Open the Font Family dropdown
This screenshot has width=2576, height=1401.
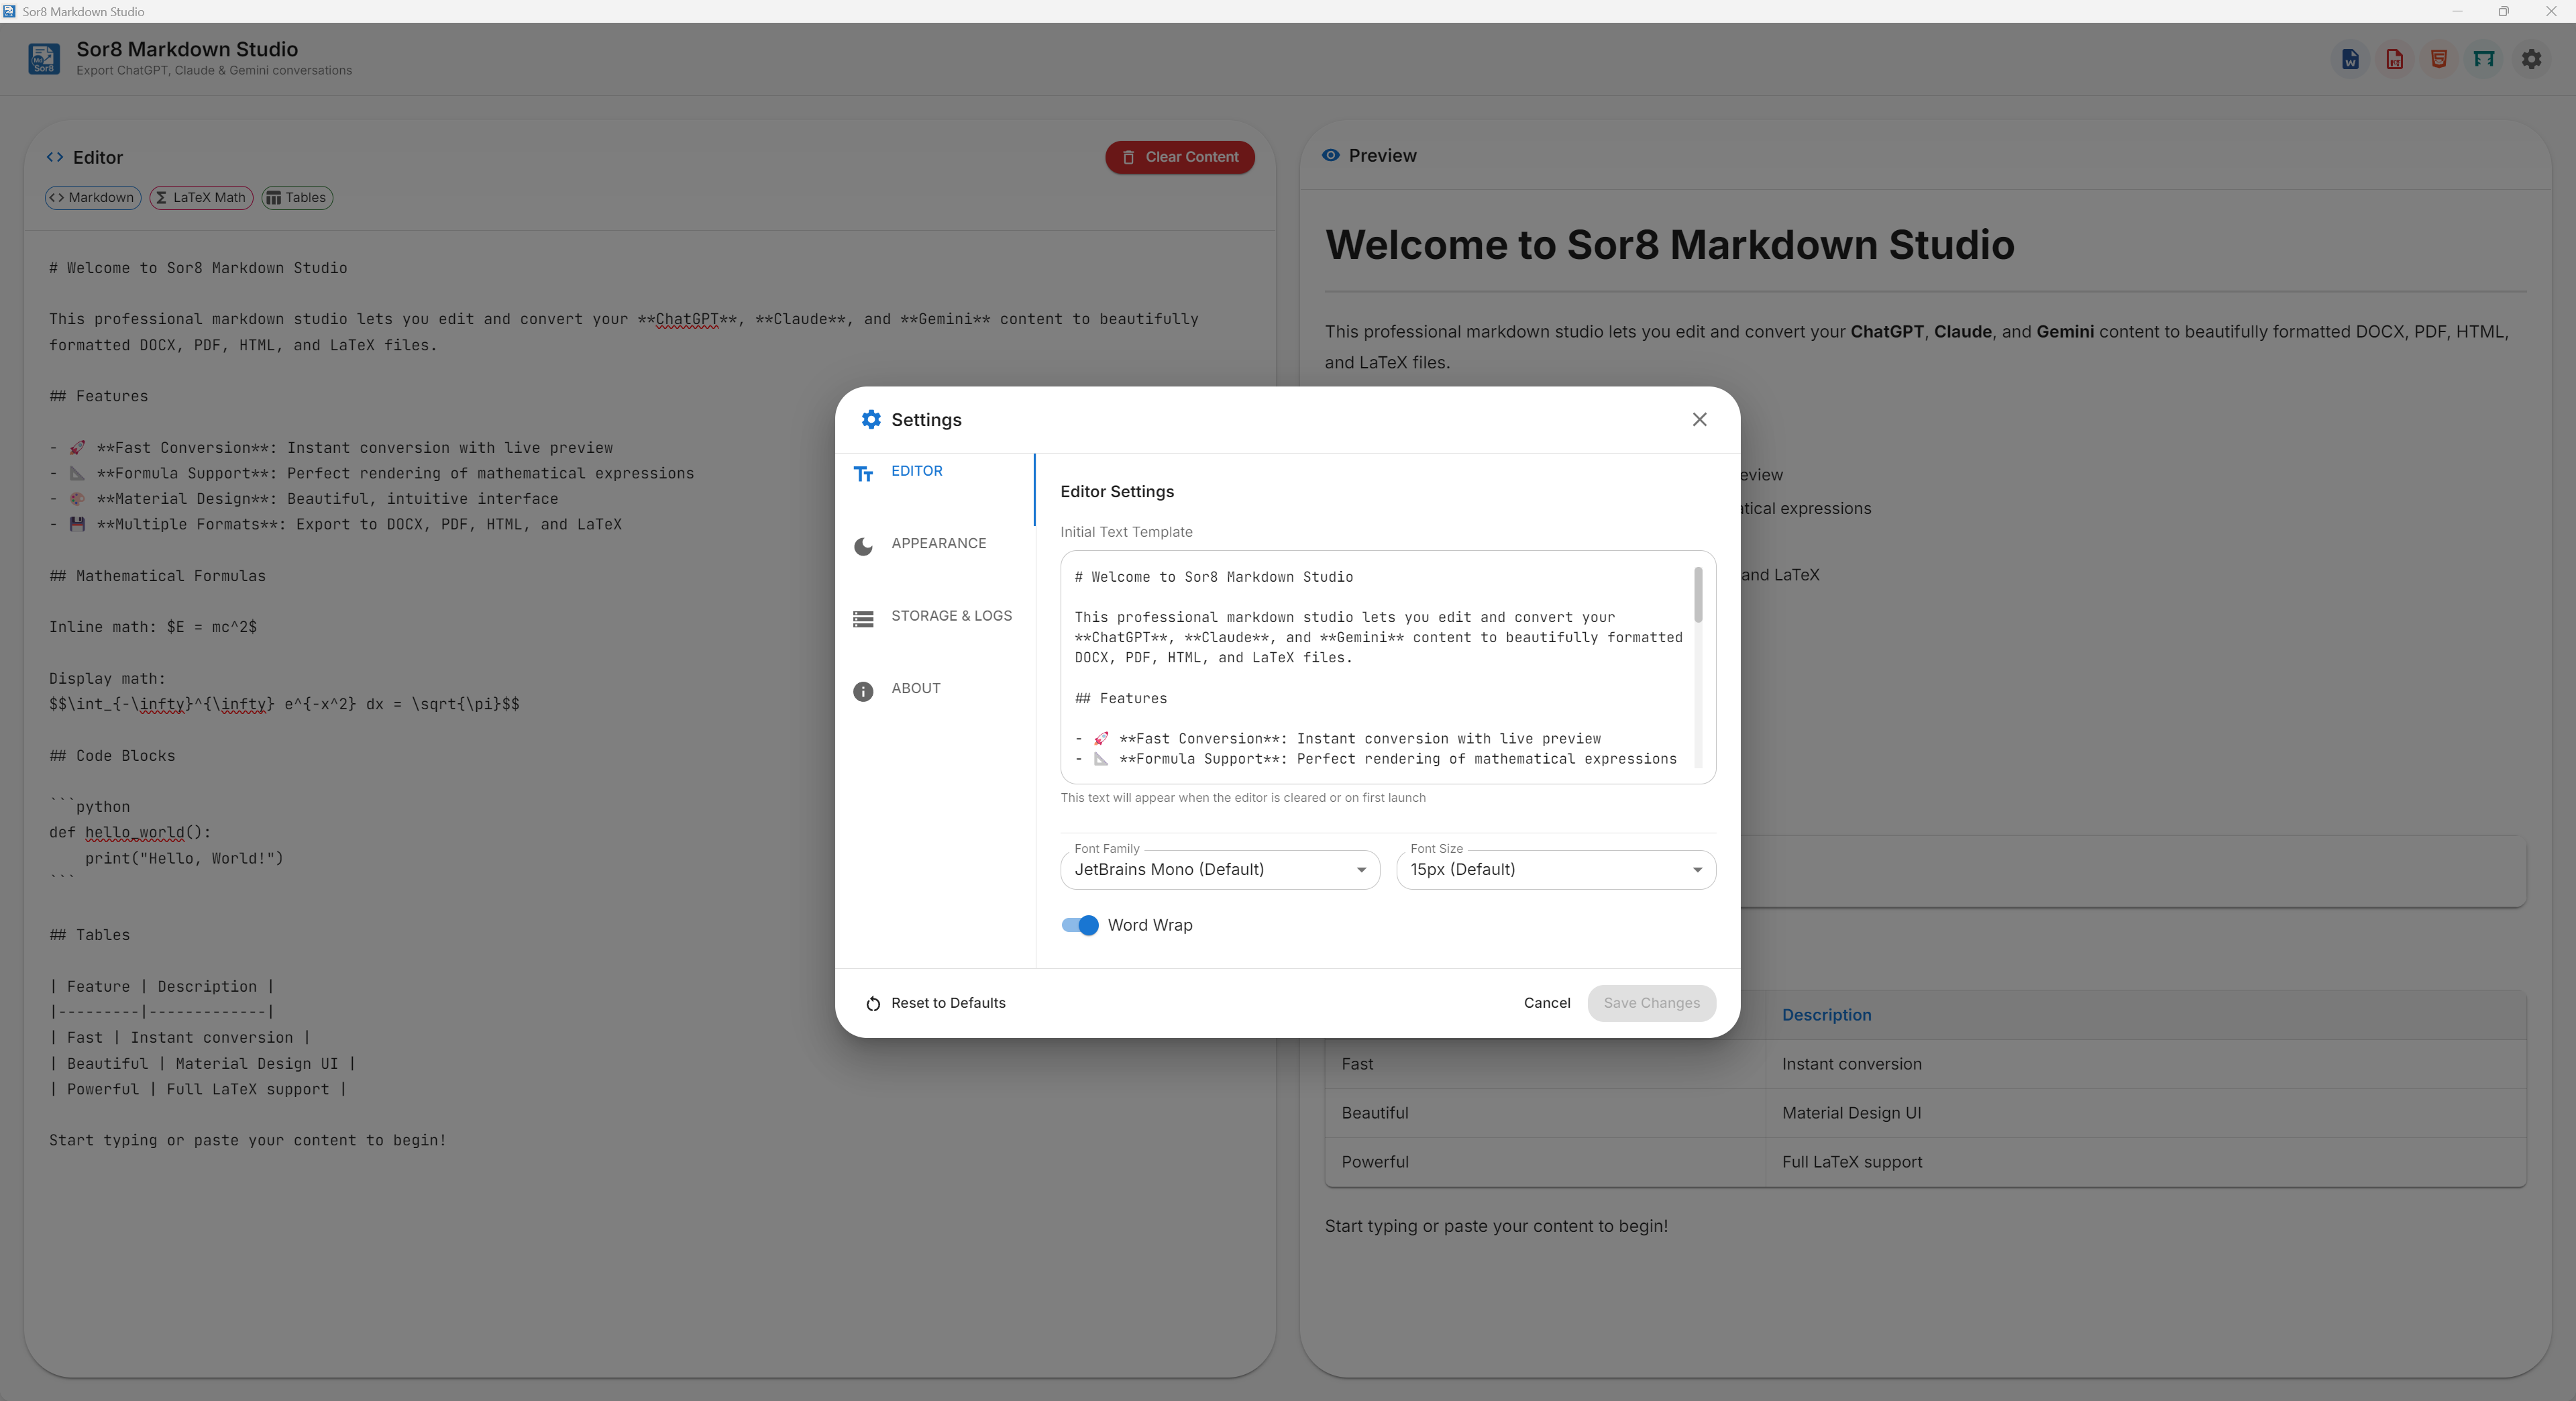click(1219, 869)
